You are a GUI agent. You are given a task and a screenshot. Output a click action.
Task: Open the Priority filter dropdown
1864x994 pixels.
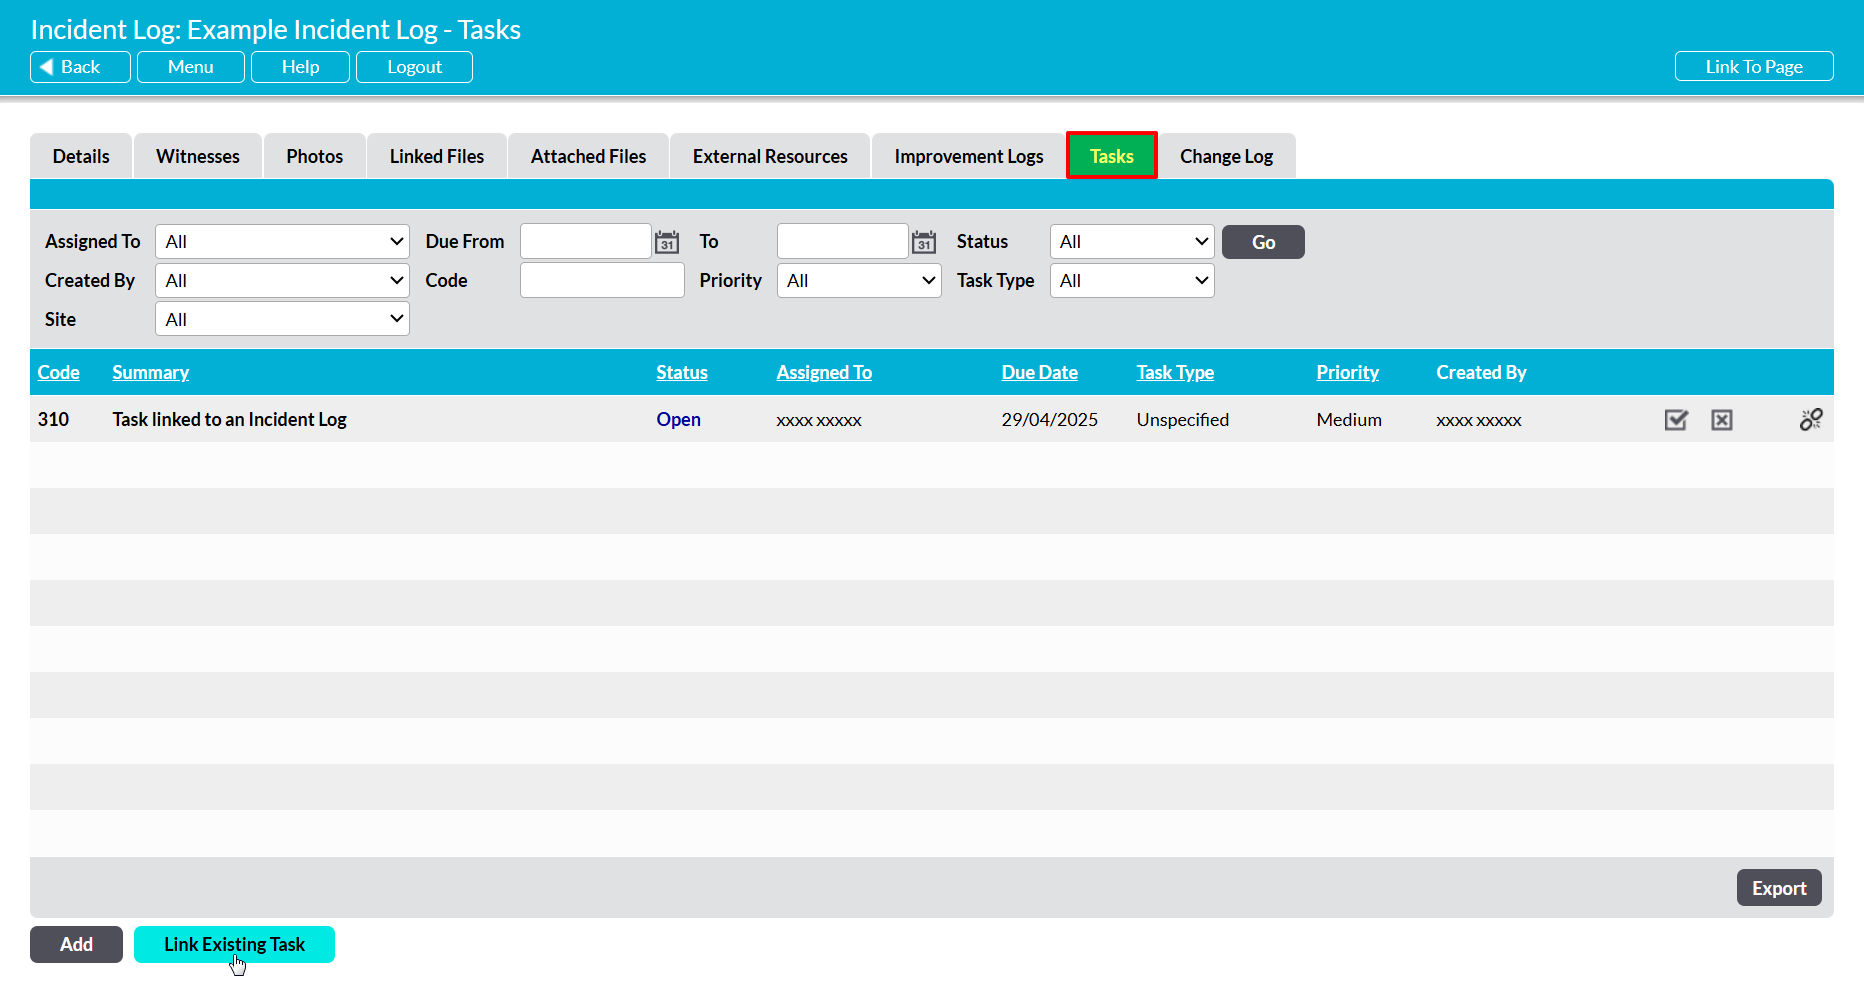(859, 280)
